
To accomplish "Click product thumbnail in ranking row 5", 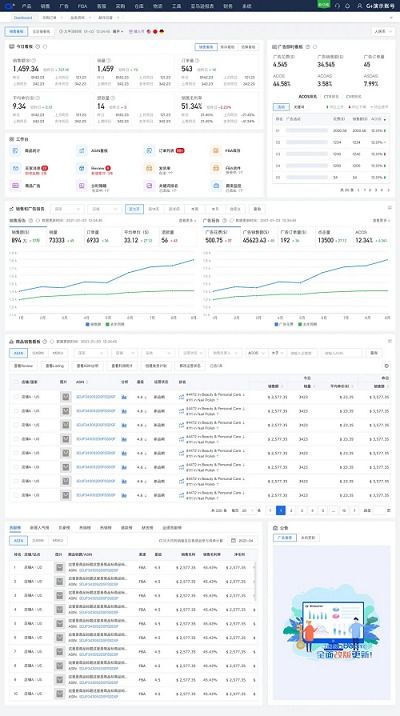I will click(59, 624).
